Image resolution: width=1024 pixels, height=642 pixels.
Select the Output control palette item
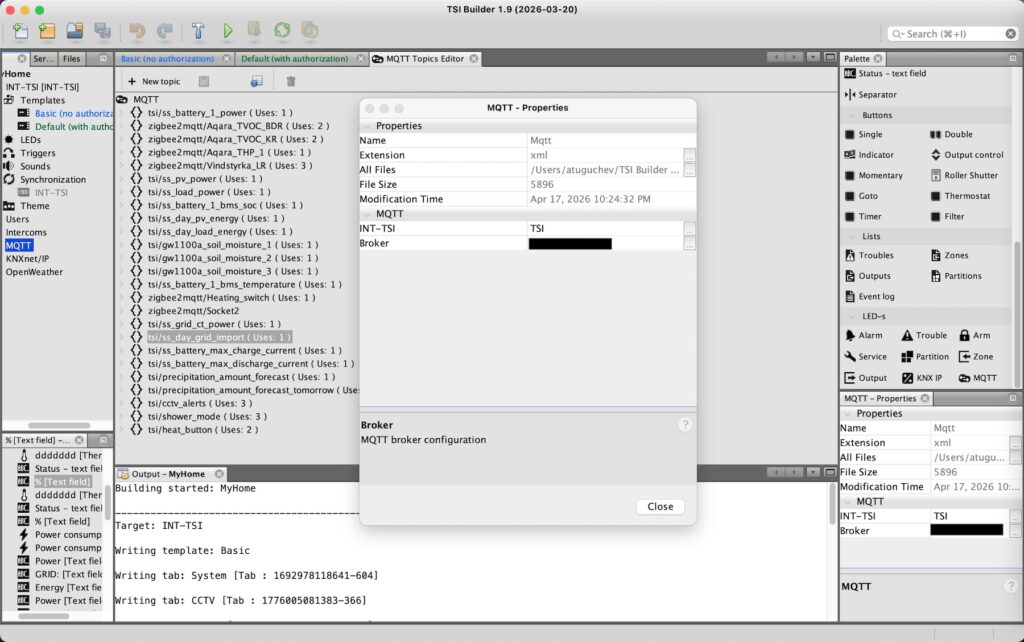pos(965,155)
